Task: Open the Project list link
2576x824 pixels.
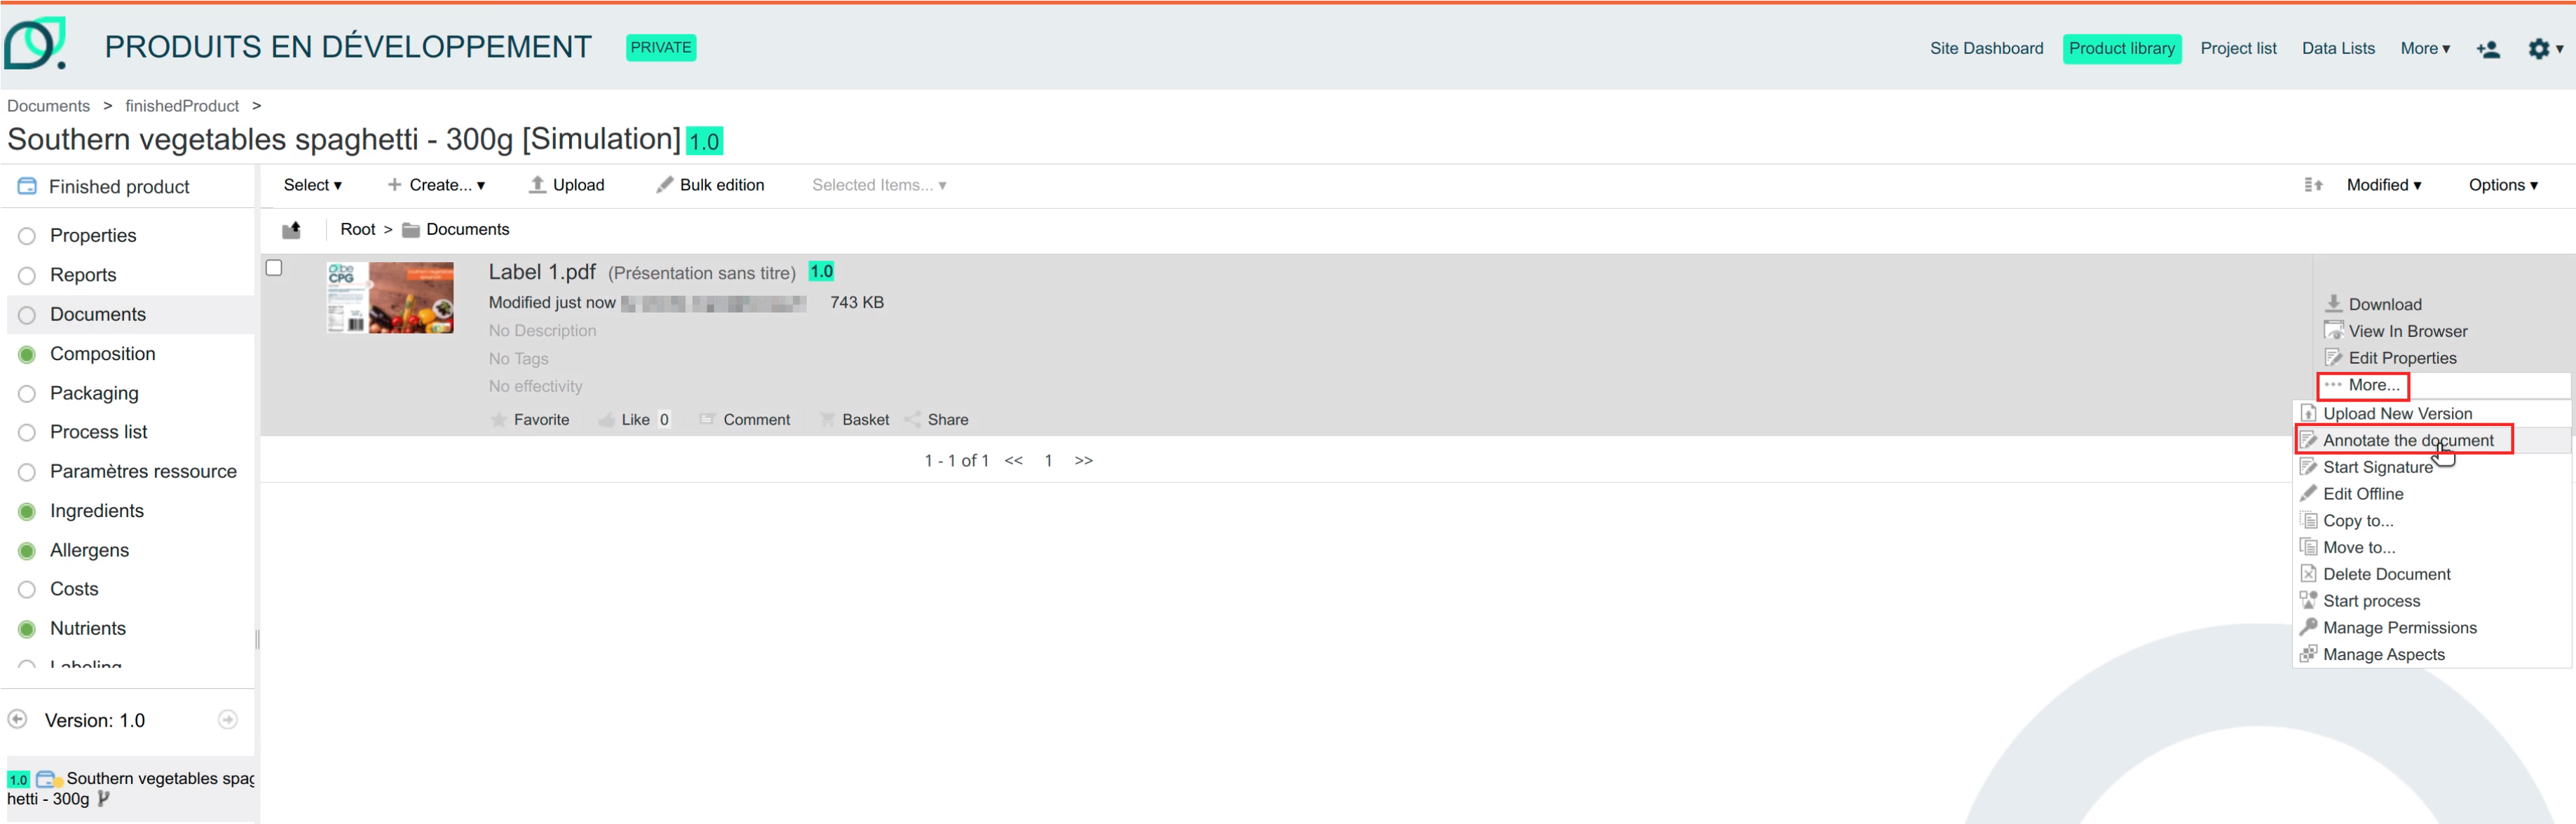Action: coord(2237,48)
